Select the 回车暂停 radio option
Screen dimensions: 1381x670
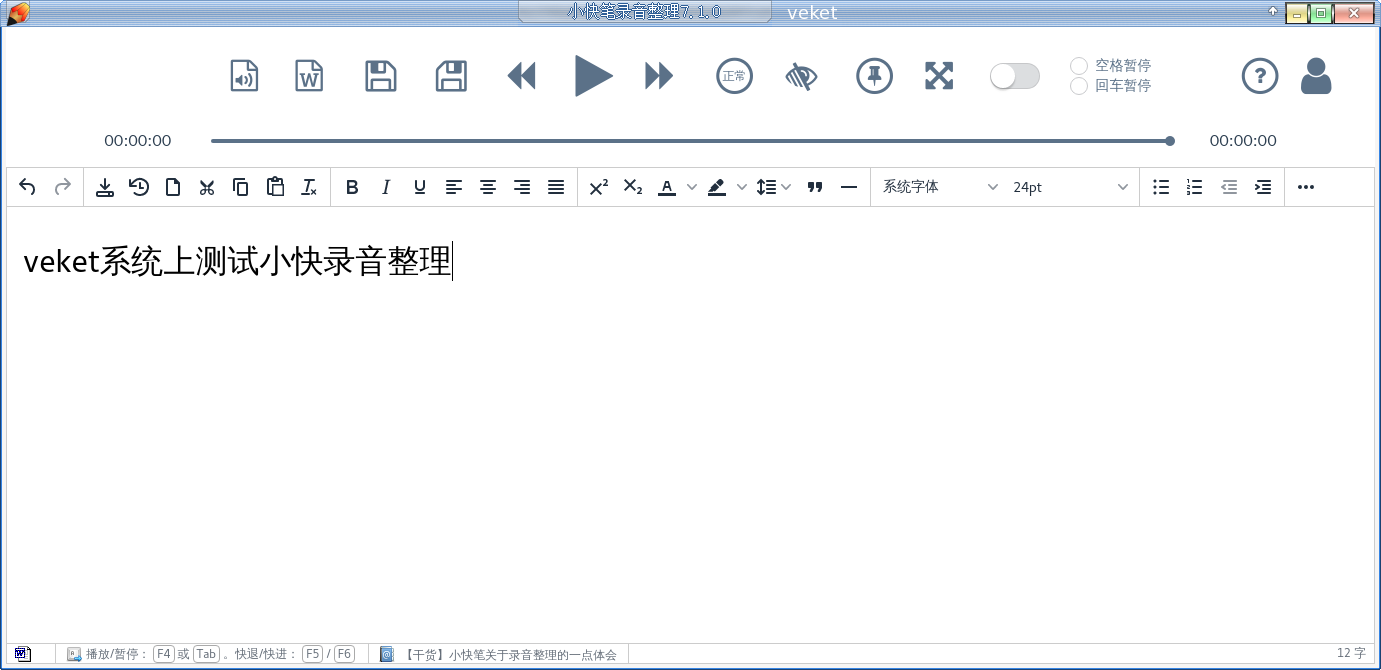pyautogui.click(x=1079, y=86)
